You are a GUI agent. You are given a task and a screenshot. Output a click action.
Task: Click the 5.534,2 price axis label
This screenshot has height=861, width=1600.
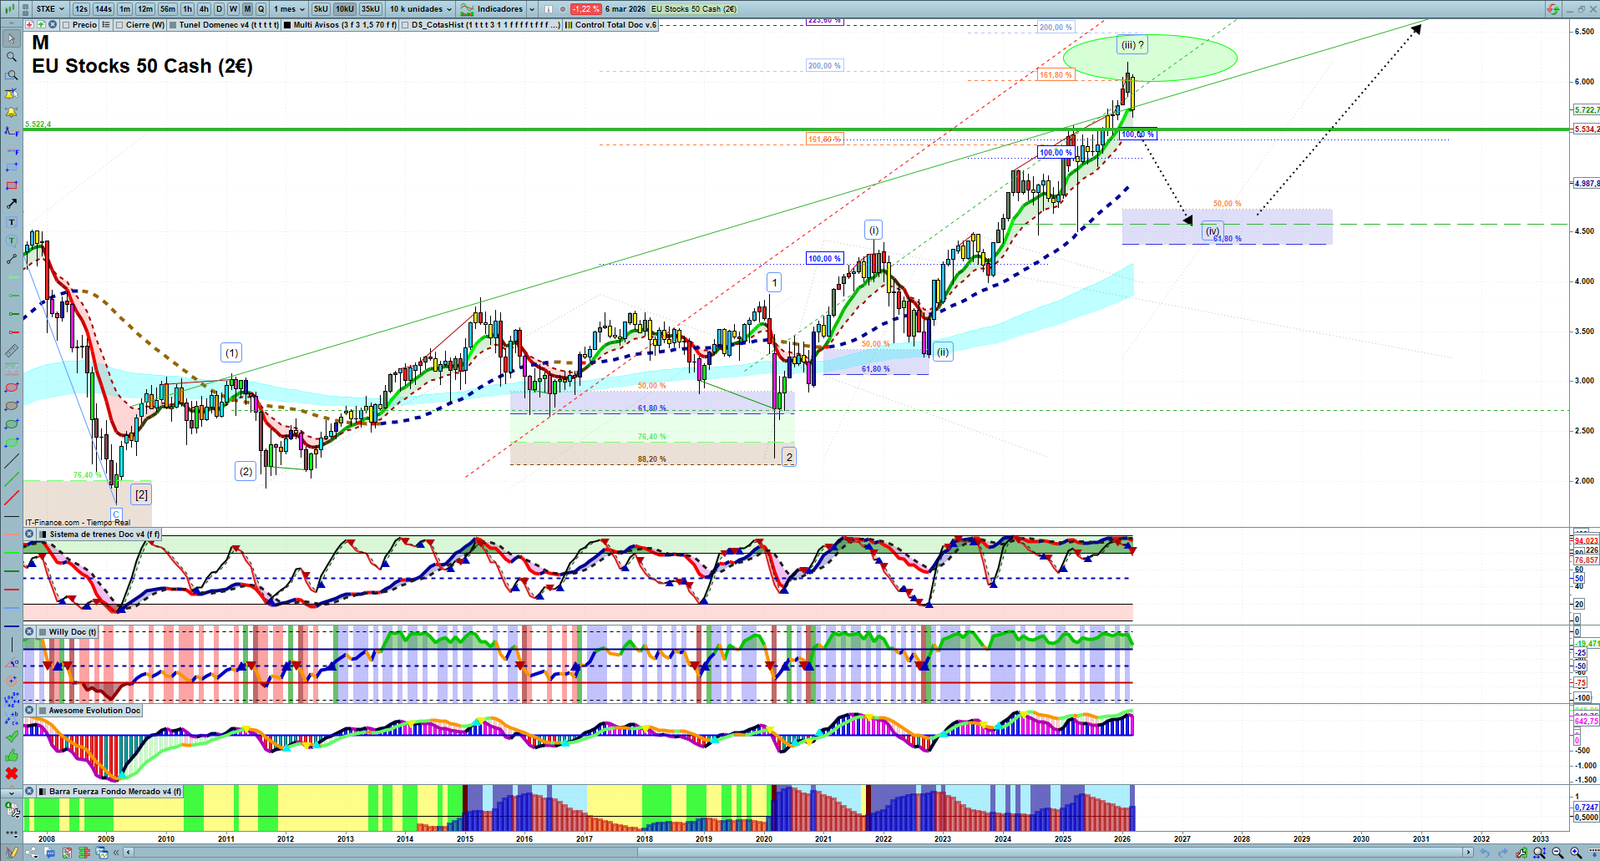point(1586,129)
